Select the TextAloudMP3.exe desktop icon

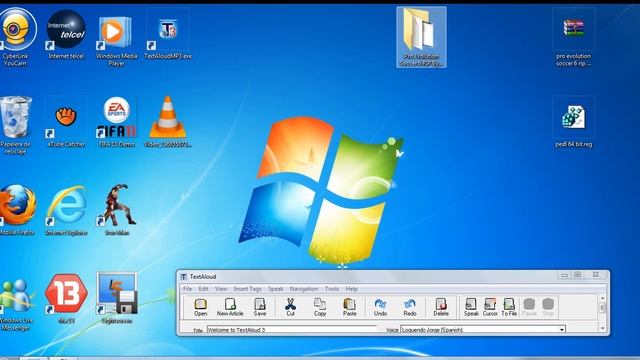point(167,35)
